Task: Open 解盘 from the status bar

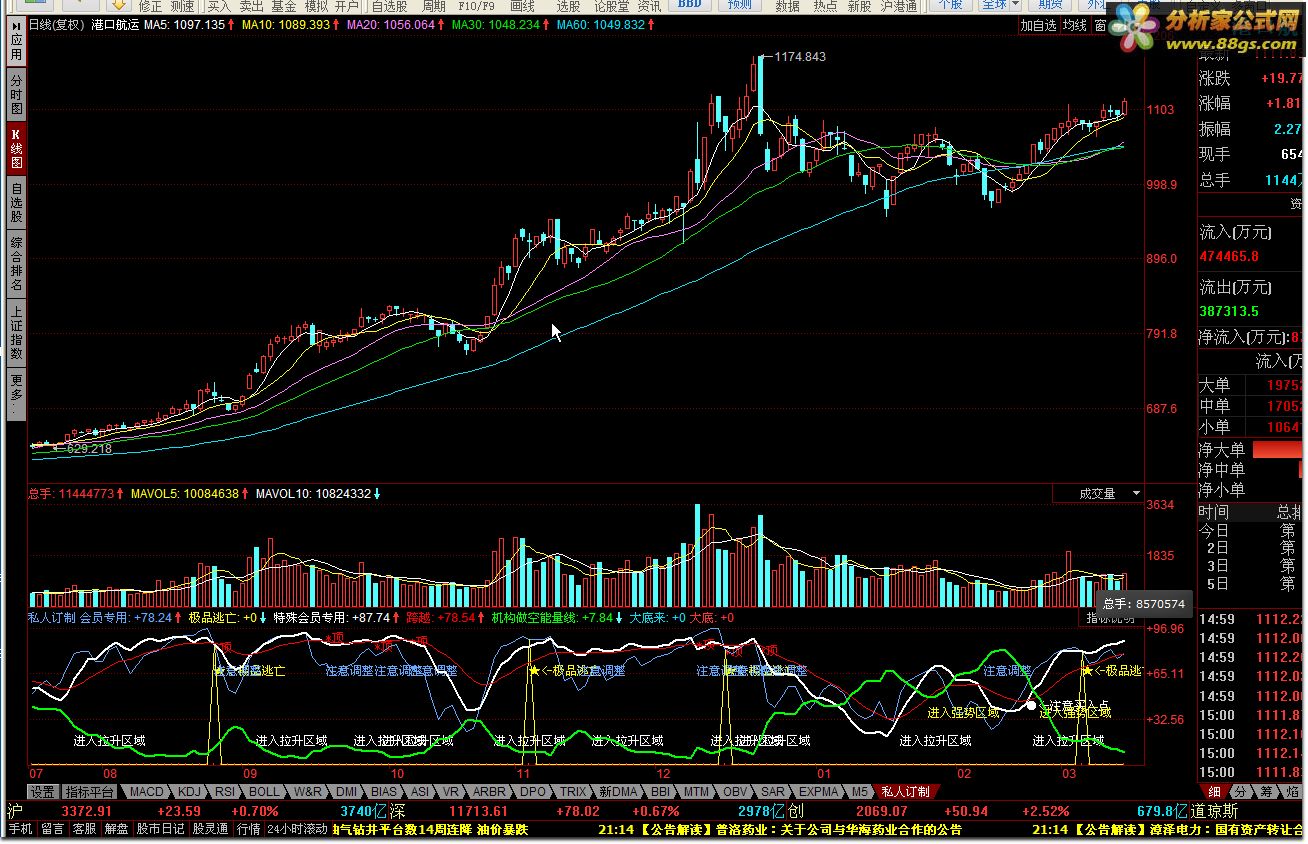Action: [x=116, y=829]
